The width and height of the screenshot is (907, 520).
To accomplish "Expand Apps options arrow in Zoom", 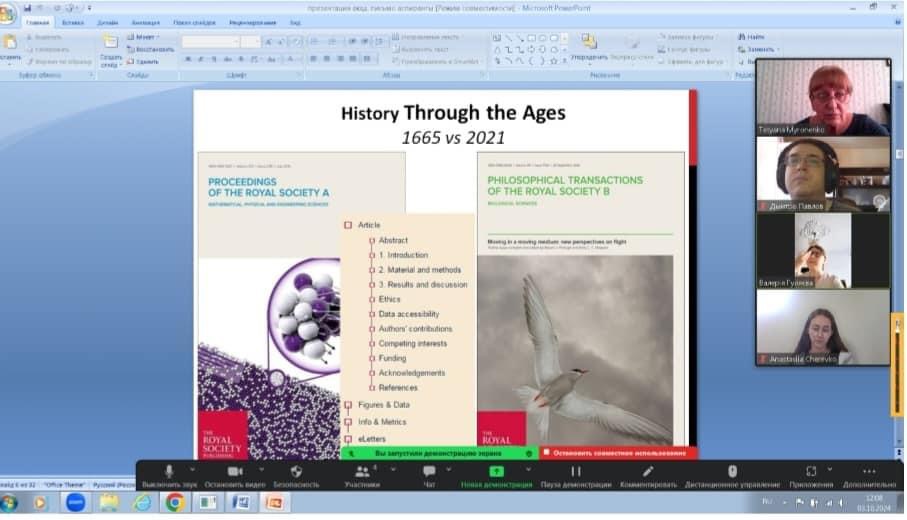I will point(830,470).
